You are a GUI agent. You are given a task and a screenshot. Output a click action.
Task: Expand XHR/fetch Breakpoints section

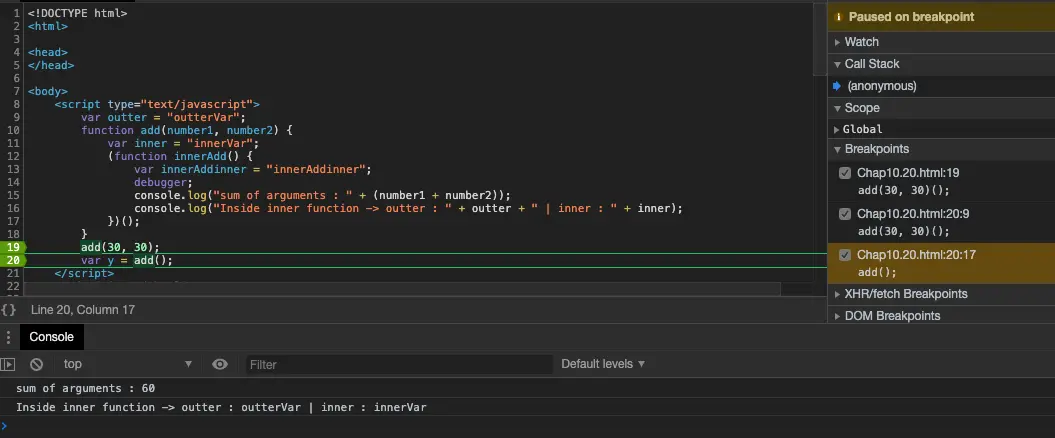838,294
